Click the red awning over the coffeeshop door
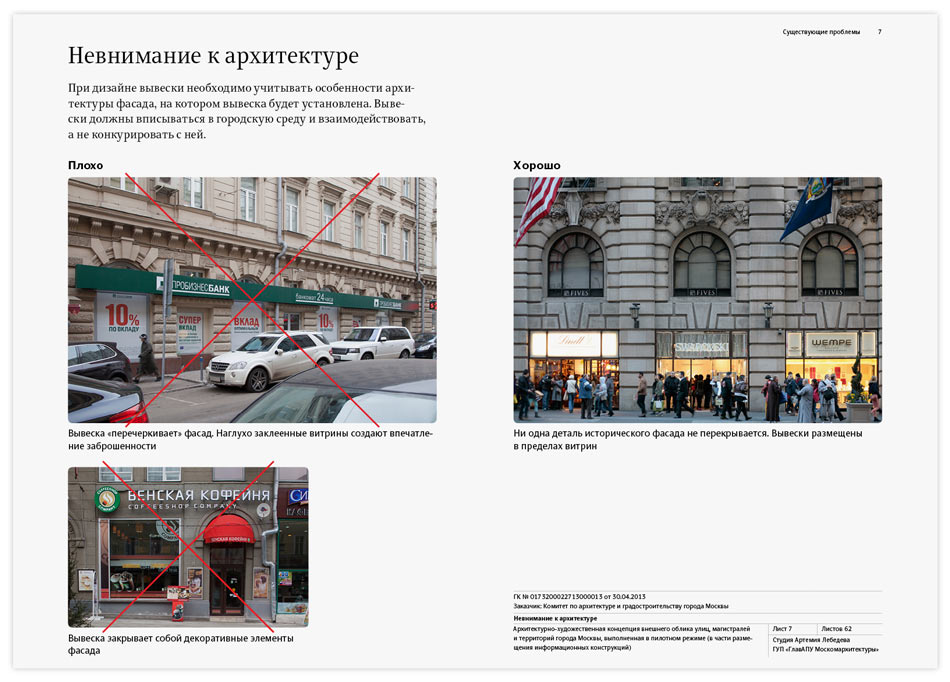 point(229,531)
